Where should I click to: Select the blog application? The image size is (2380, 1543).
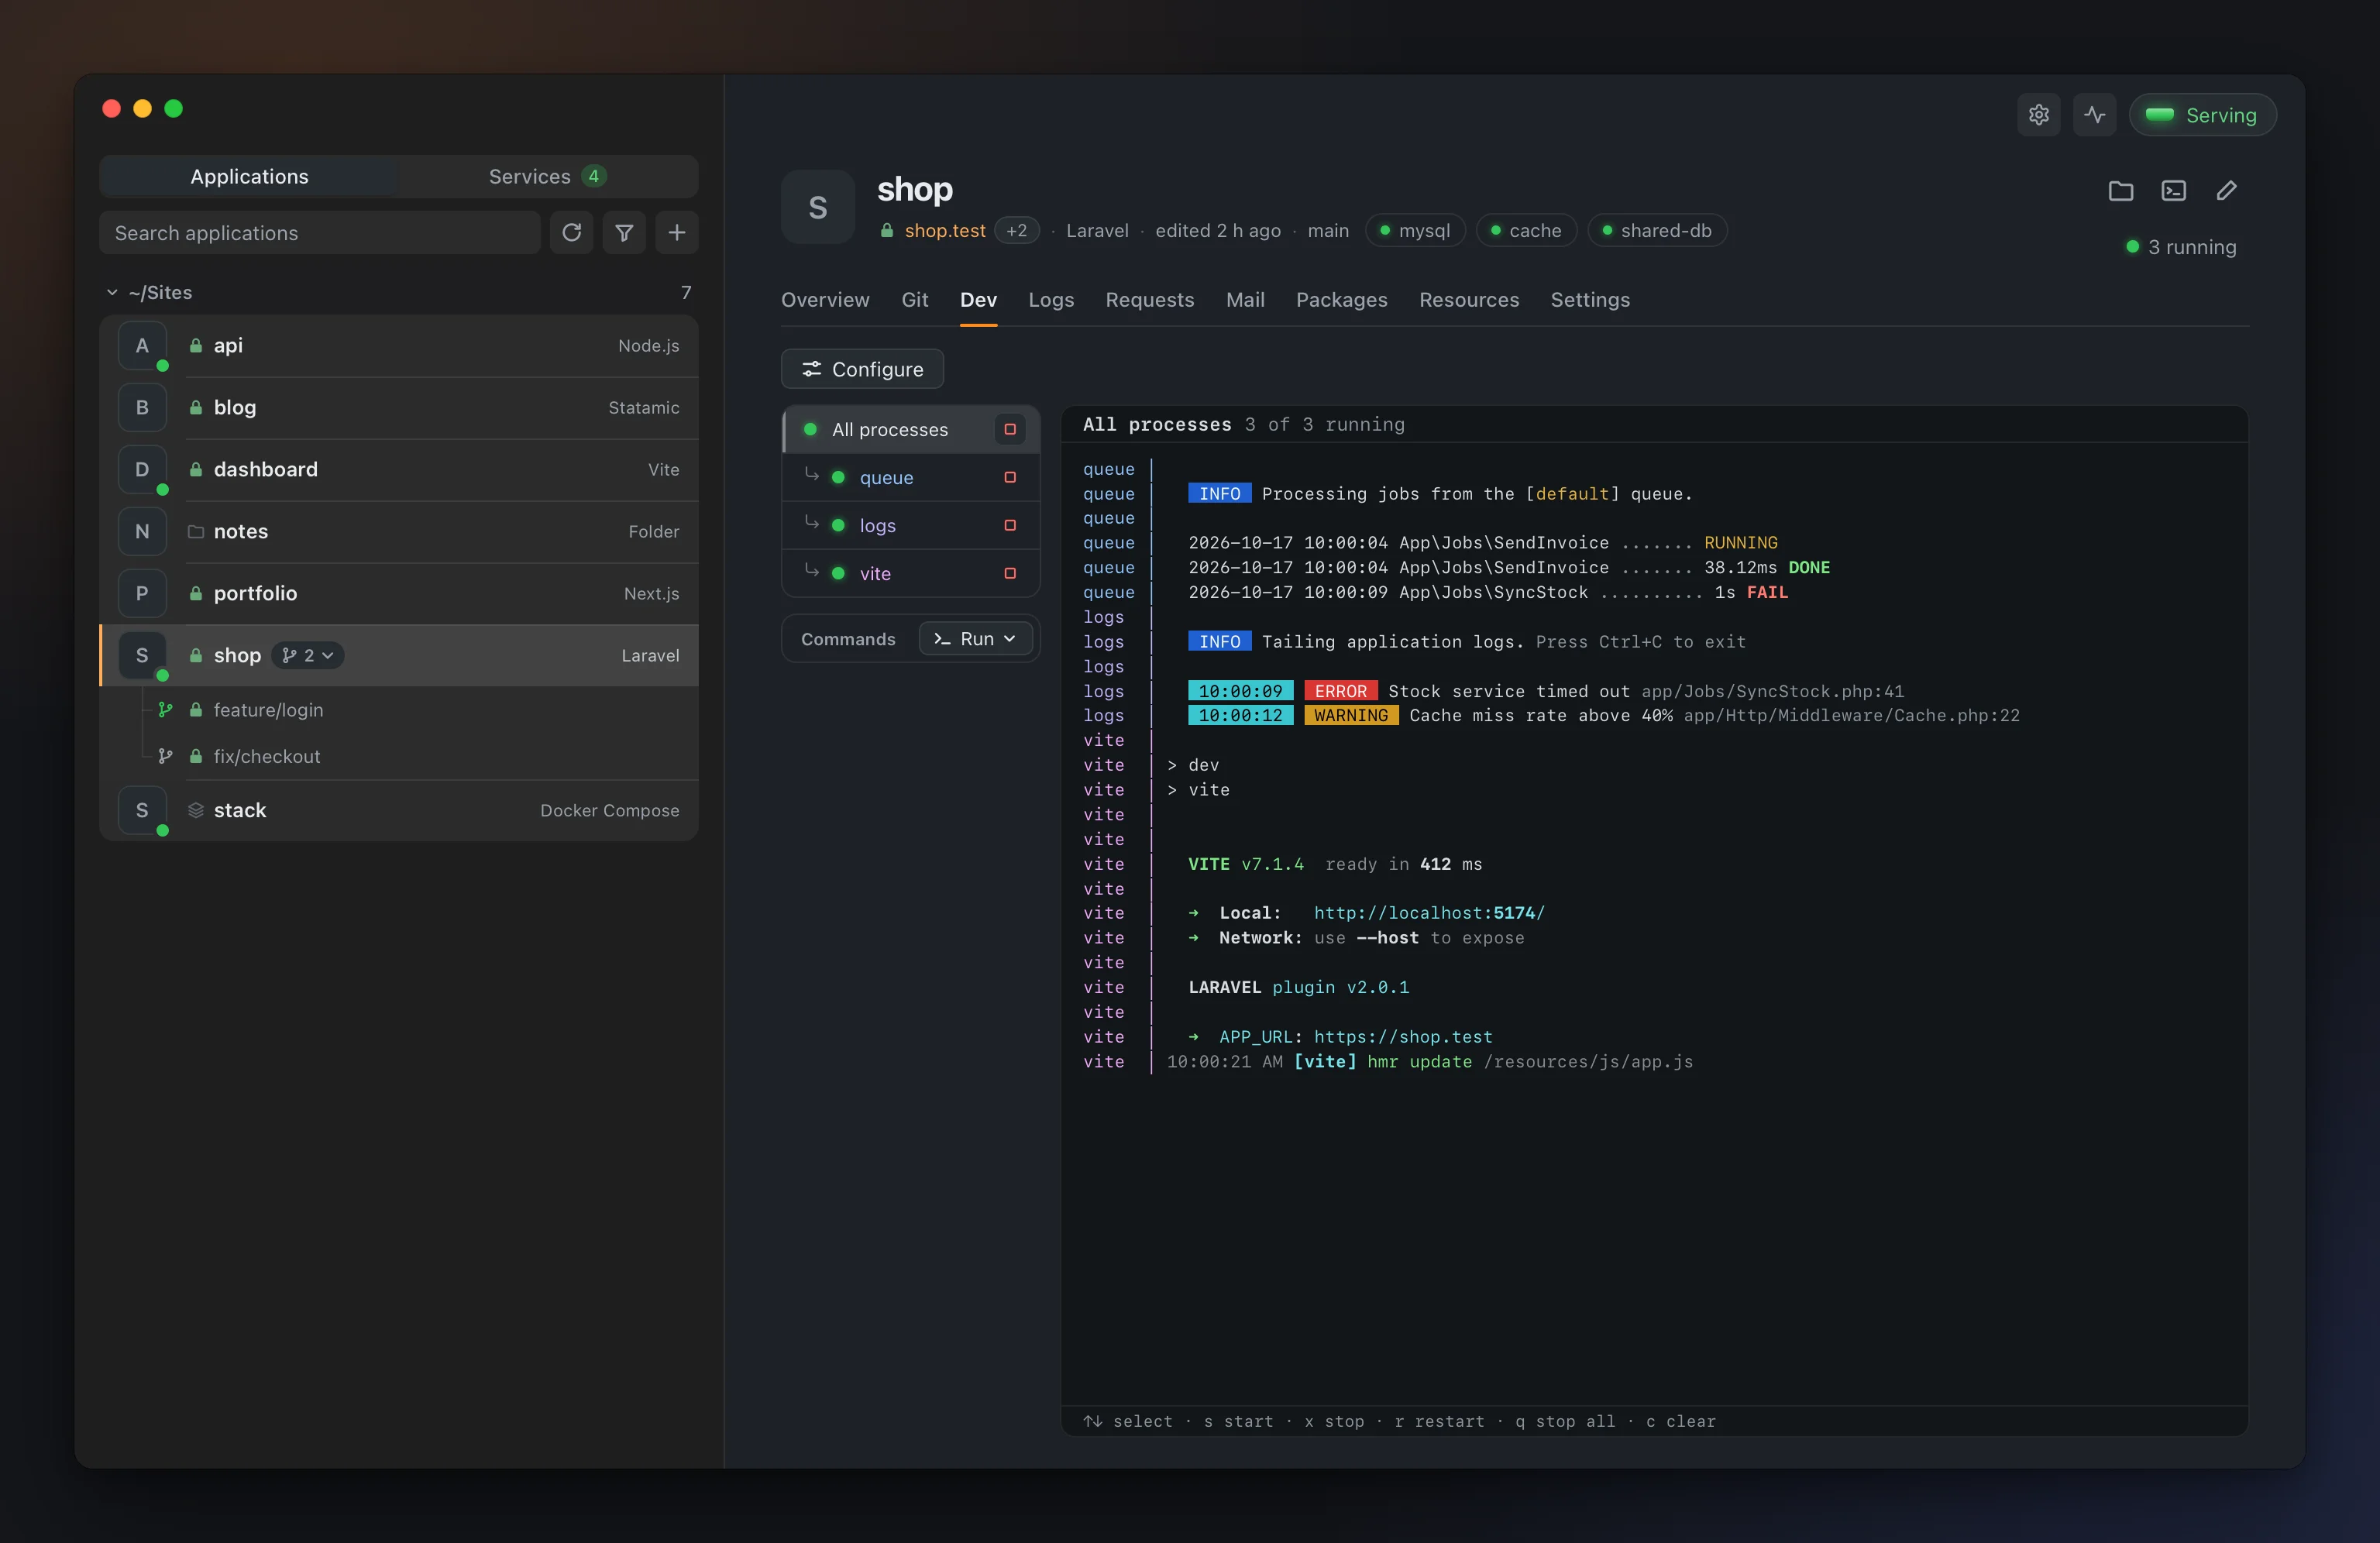(x=399, y=407)
